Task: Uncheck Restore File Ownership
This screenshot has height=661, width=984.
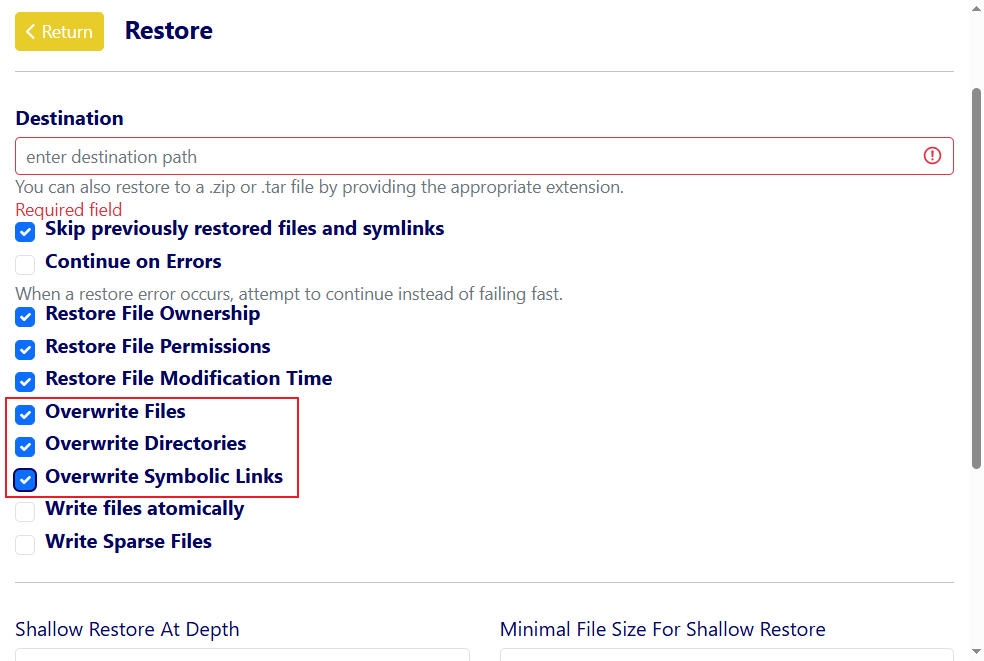Action: tap(26, 318)
